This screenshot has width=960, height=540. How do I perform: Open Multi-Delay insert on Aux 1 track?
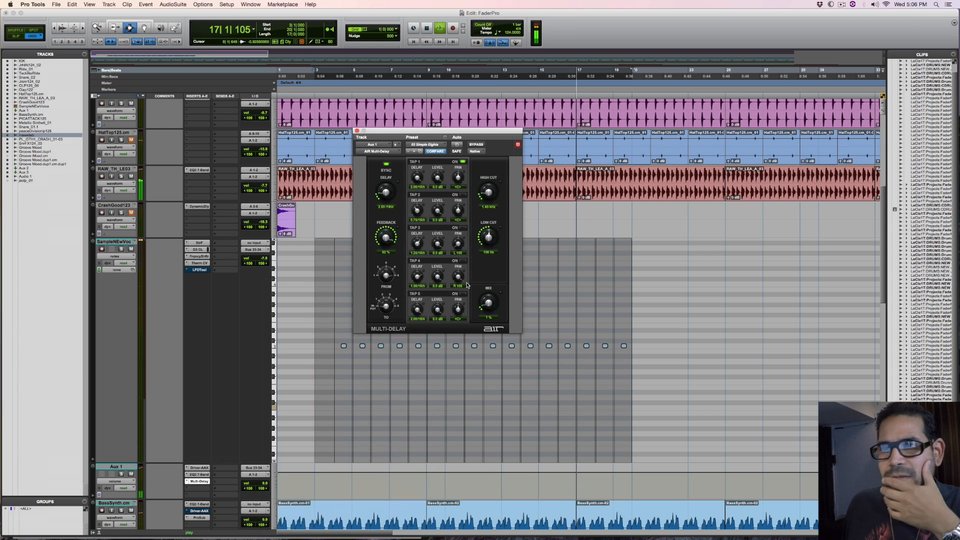tap(197, 481)
